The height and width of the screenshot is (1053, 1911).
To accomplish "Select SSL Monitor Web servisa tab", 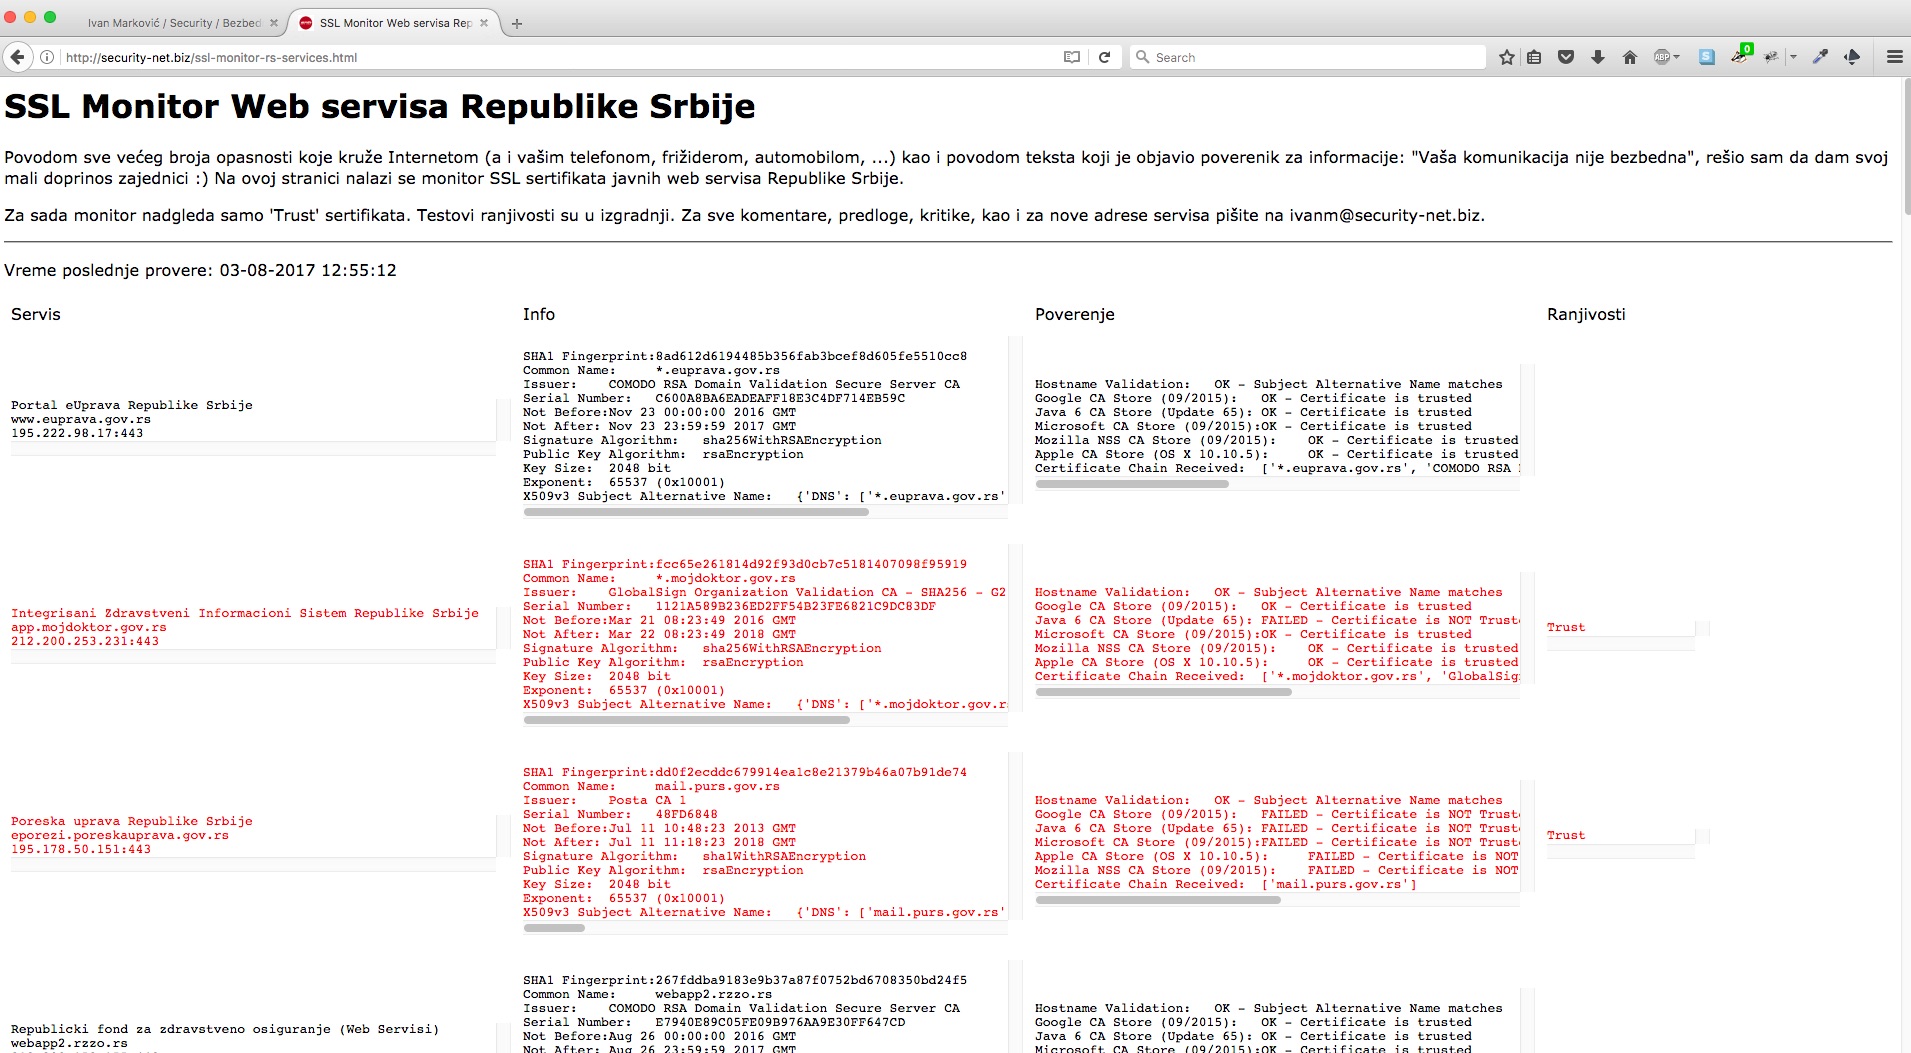I will [394, 23].
